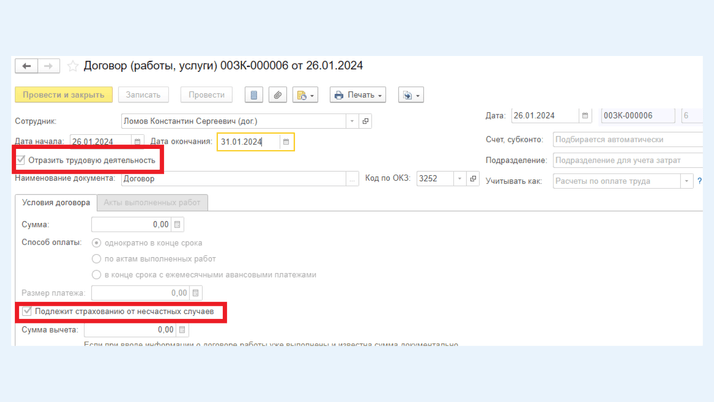
Task: Click the Дата окончания field 31.01.2024
Action: (249, 142)
